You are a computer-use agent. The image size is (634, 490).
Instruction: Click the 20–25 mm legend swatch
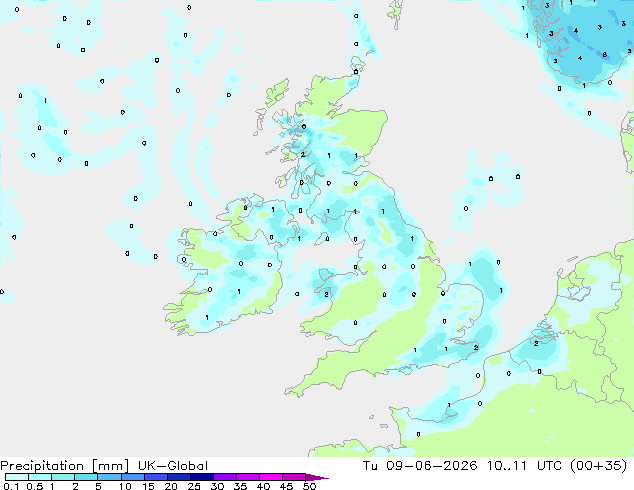point(179,477)
